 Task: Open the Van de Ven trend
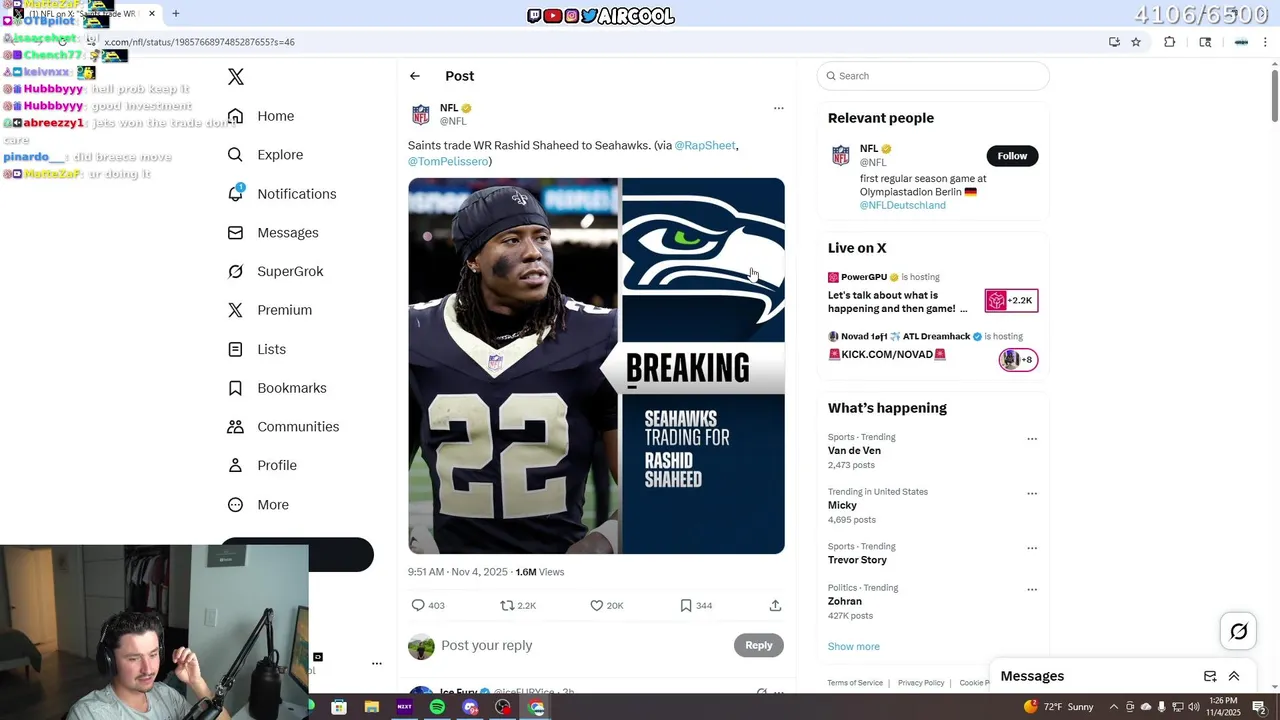854,451
